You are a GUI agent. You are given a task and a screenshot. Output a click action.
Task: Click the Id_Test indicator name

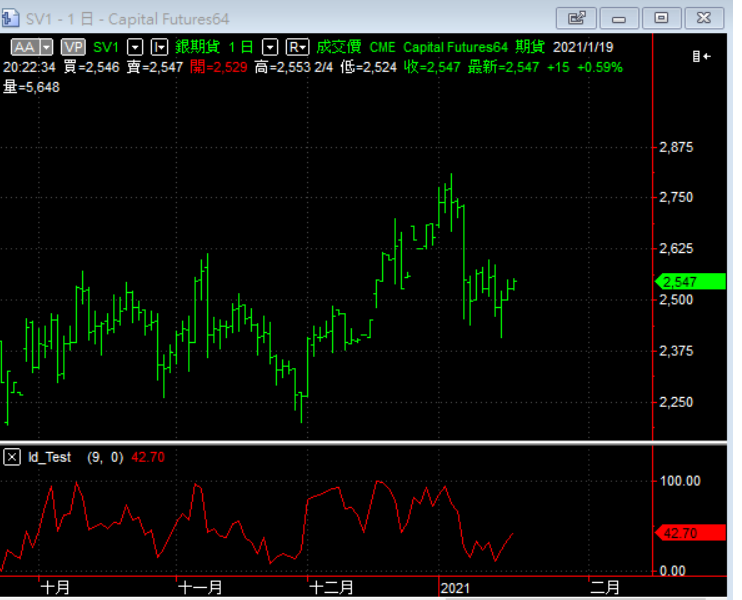point(50,457)
